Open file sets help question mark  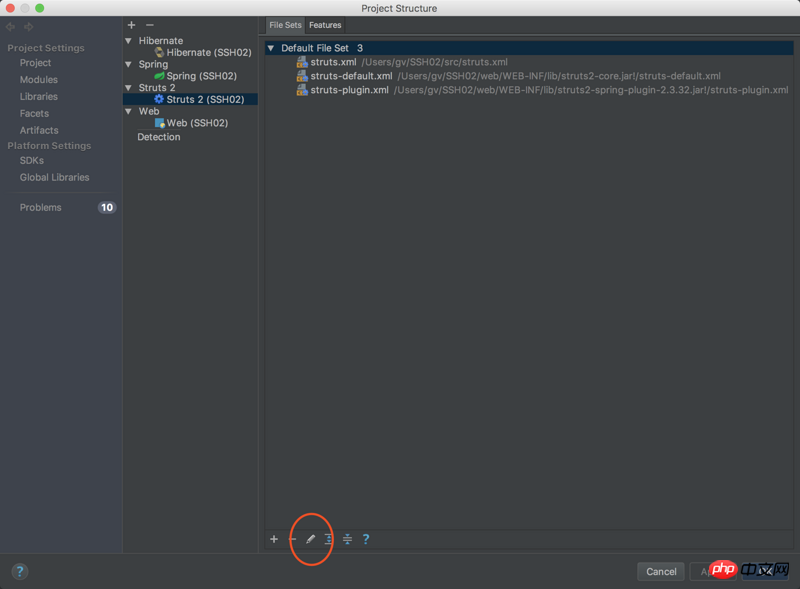(x=366, y=539)
